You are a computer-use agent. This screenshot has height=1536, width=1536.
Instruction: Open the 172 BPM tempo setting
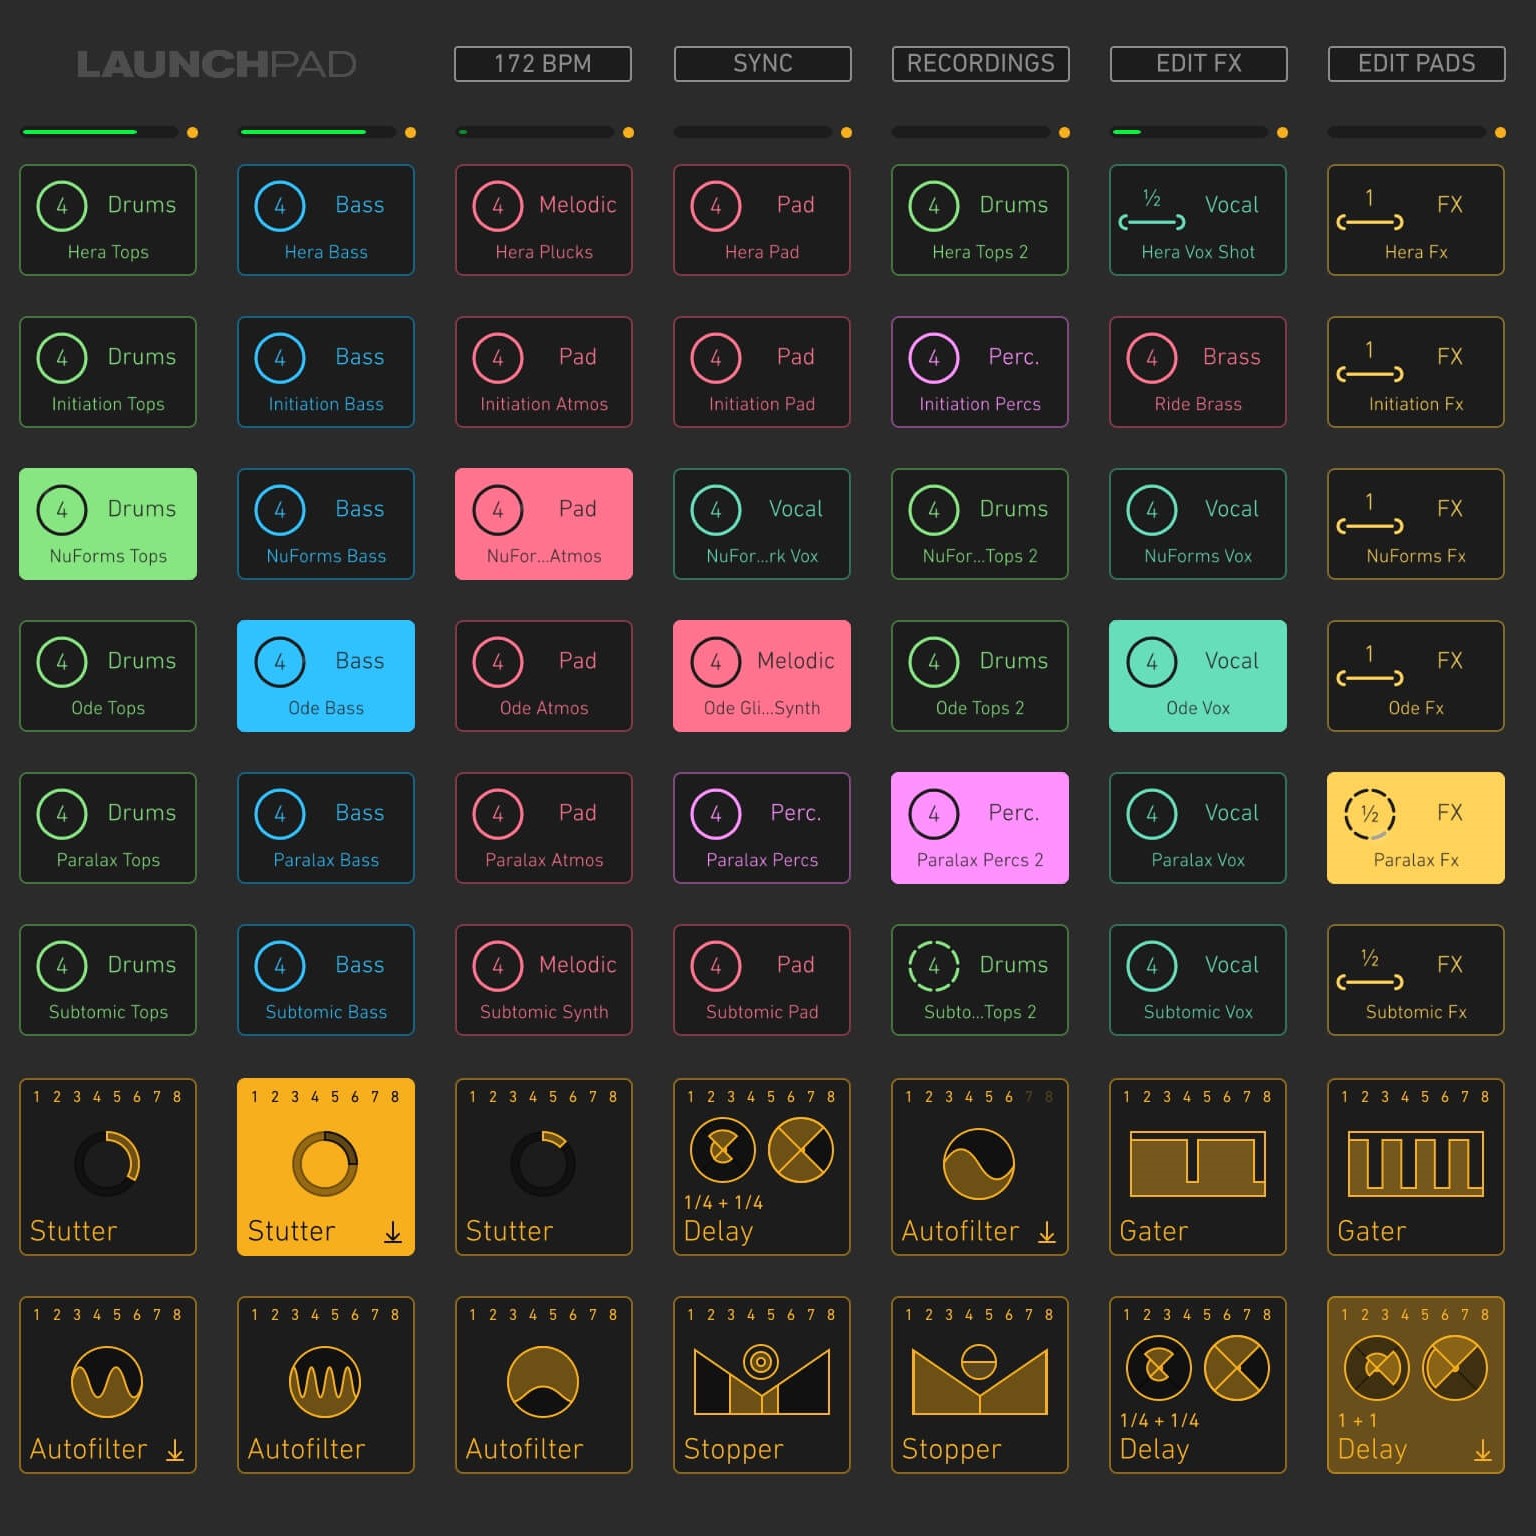pos(543,64)
